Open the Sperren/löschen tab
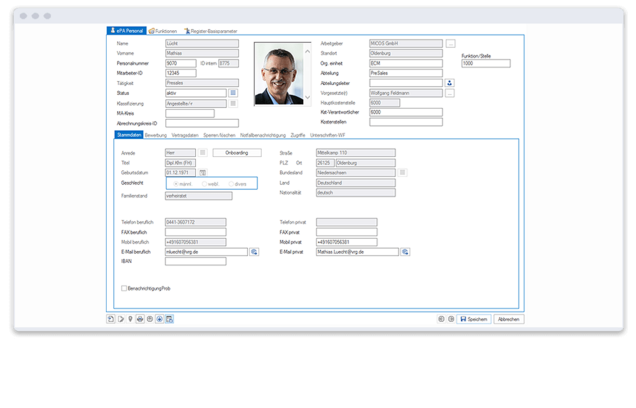The width and height of the screenshot is (636, 408). 219,135
